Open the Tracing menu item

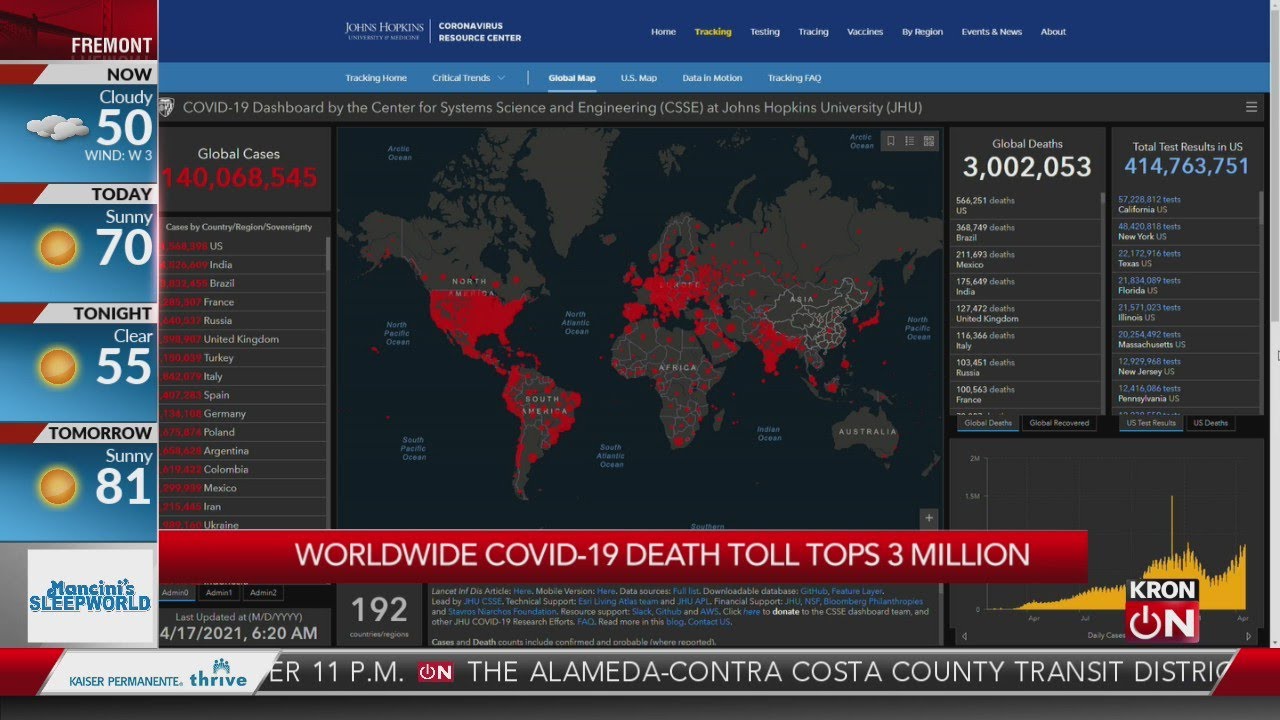[x=813, y=32]
